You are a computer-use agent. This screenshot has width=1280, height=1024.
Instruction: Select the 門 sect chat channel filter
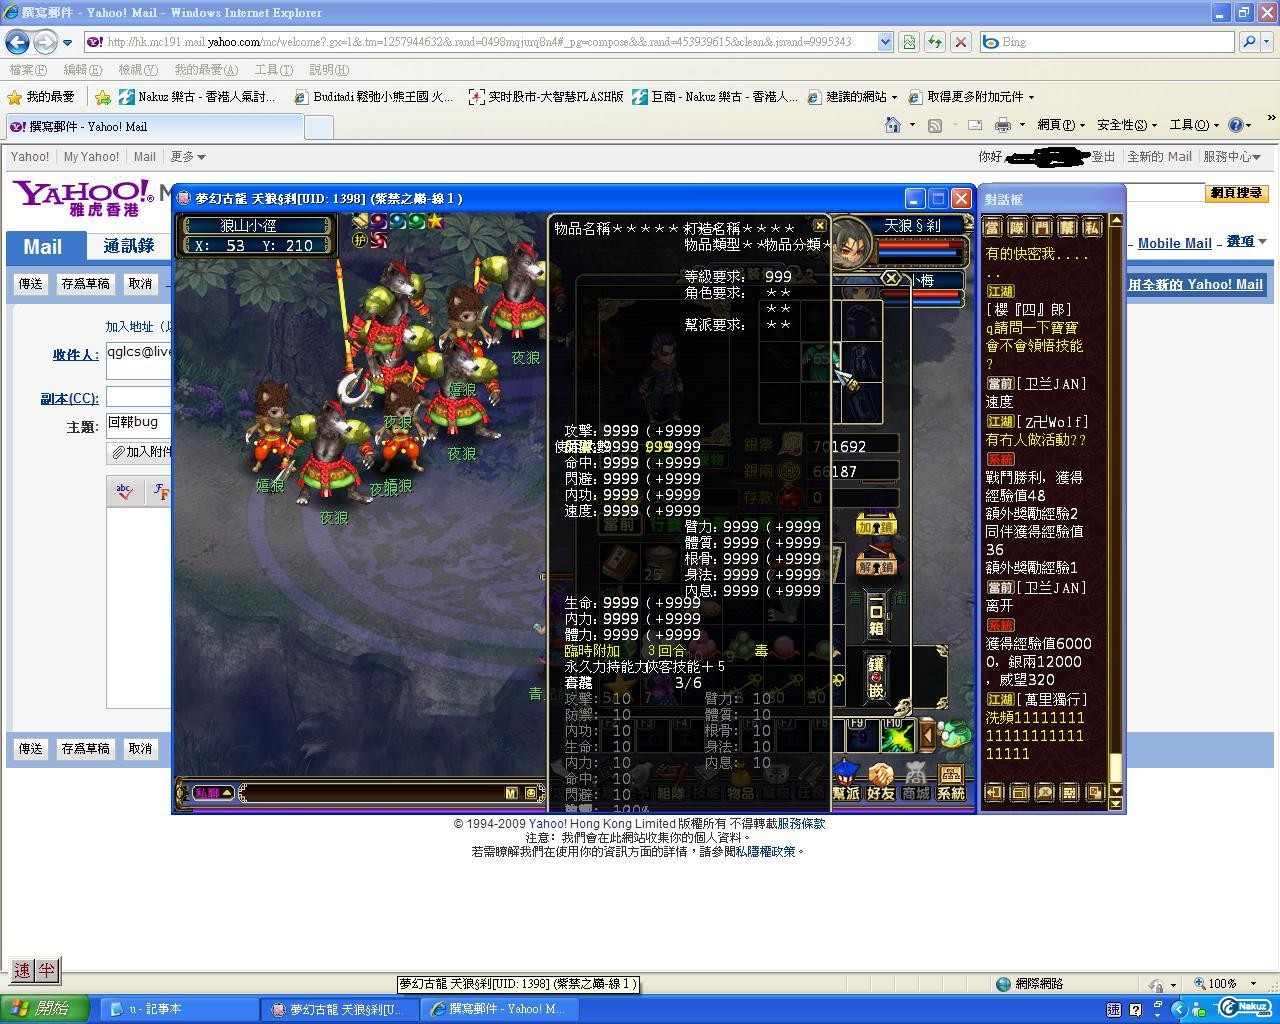pos(1042,228)
